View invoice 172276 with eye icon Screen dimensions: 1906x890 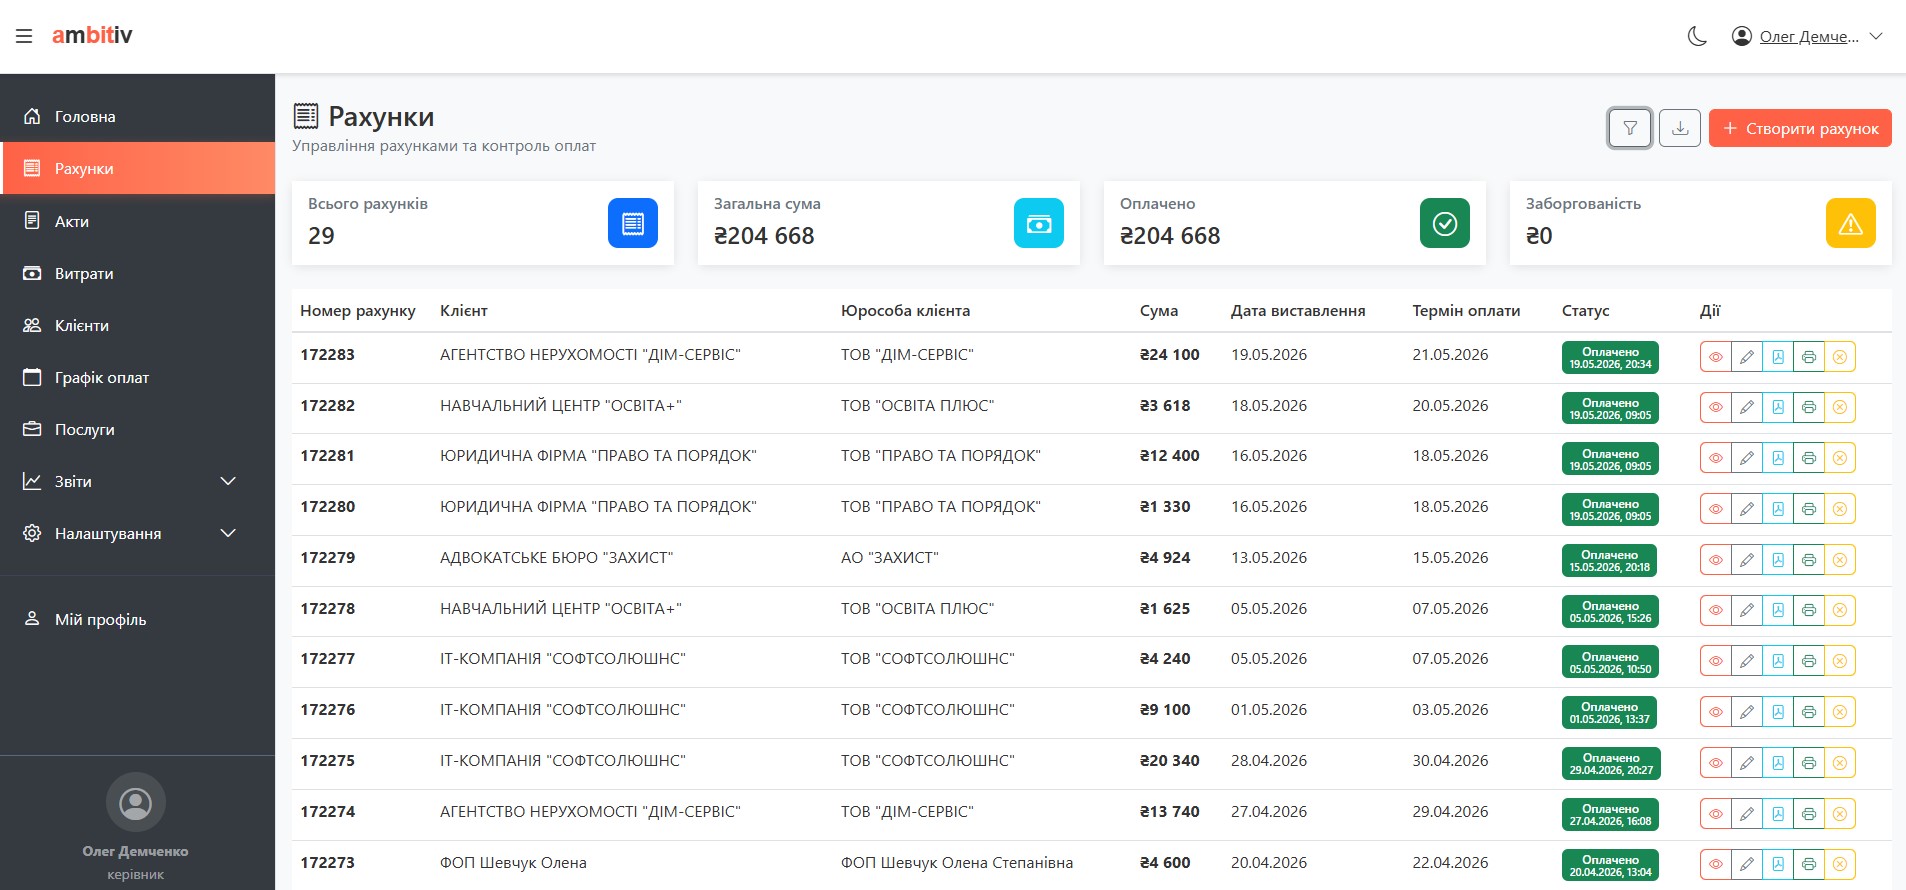1716,712
